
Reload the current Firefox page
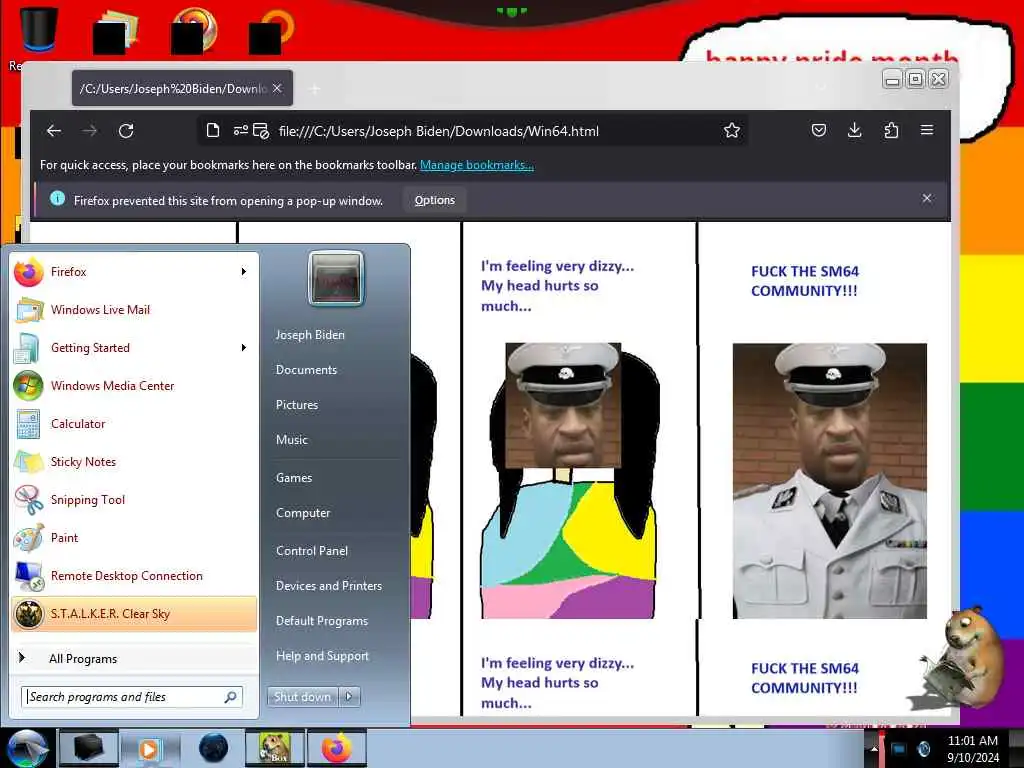click(126, 131)
